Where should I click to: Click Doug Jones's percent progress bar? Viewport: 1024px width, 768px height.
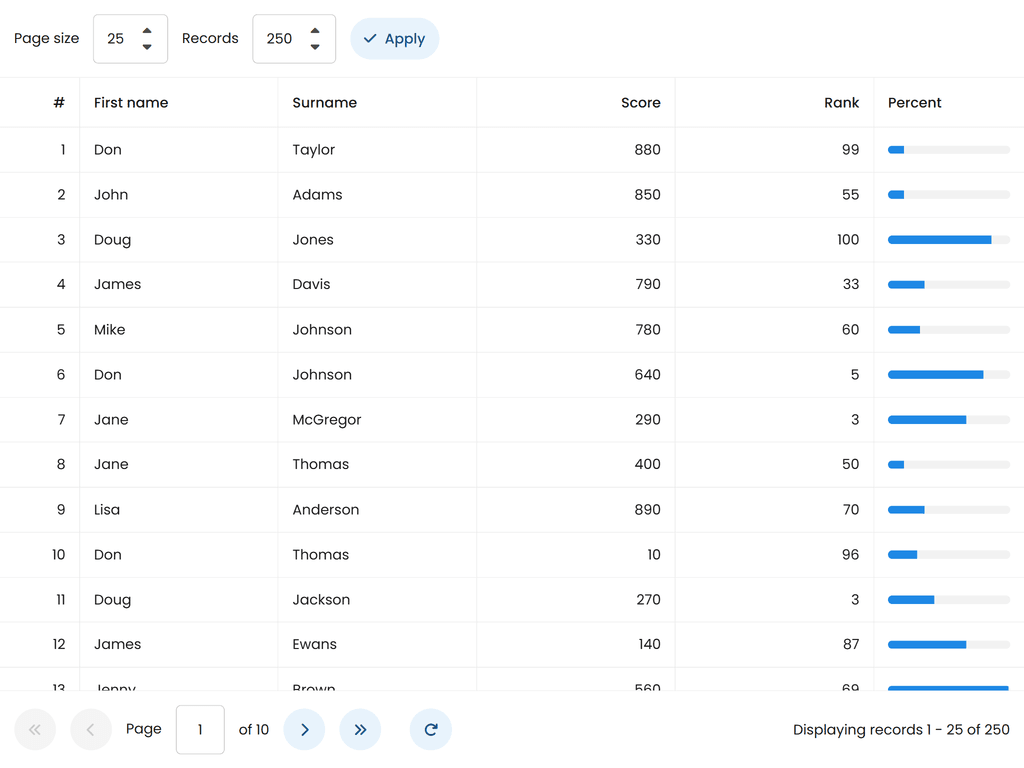948,240
